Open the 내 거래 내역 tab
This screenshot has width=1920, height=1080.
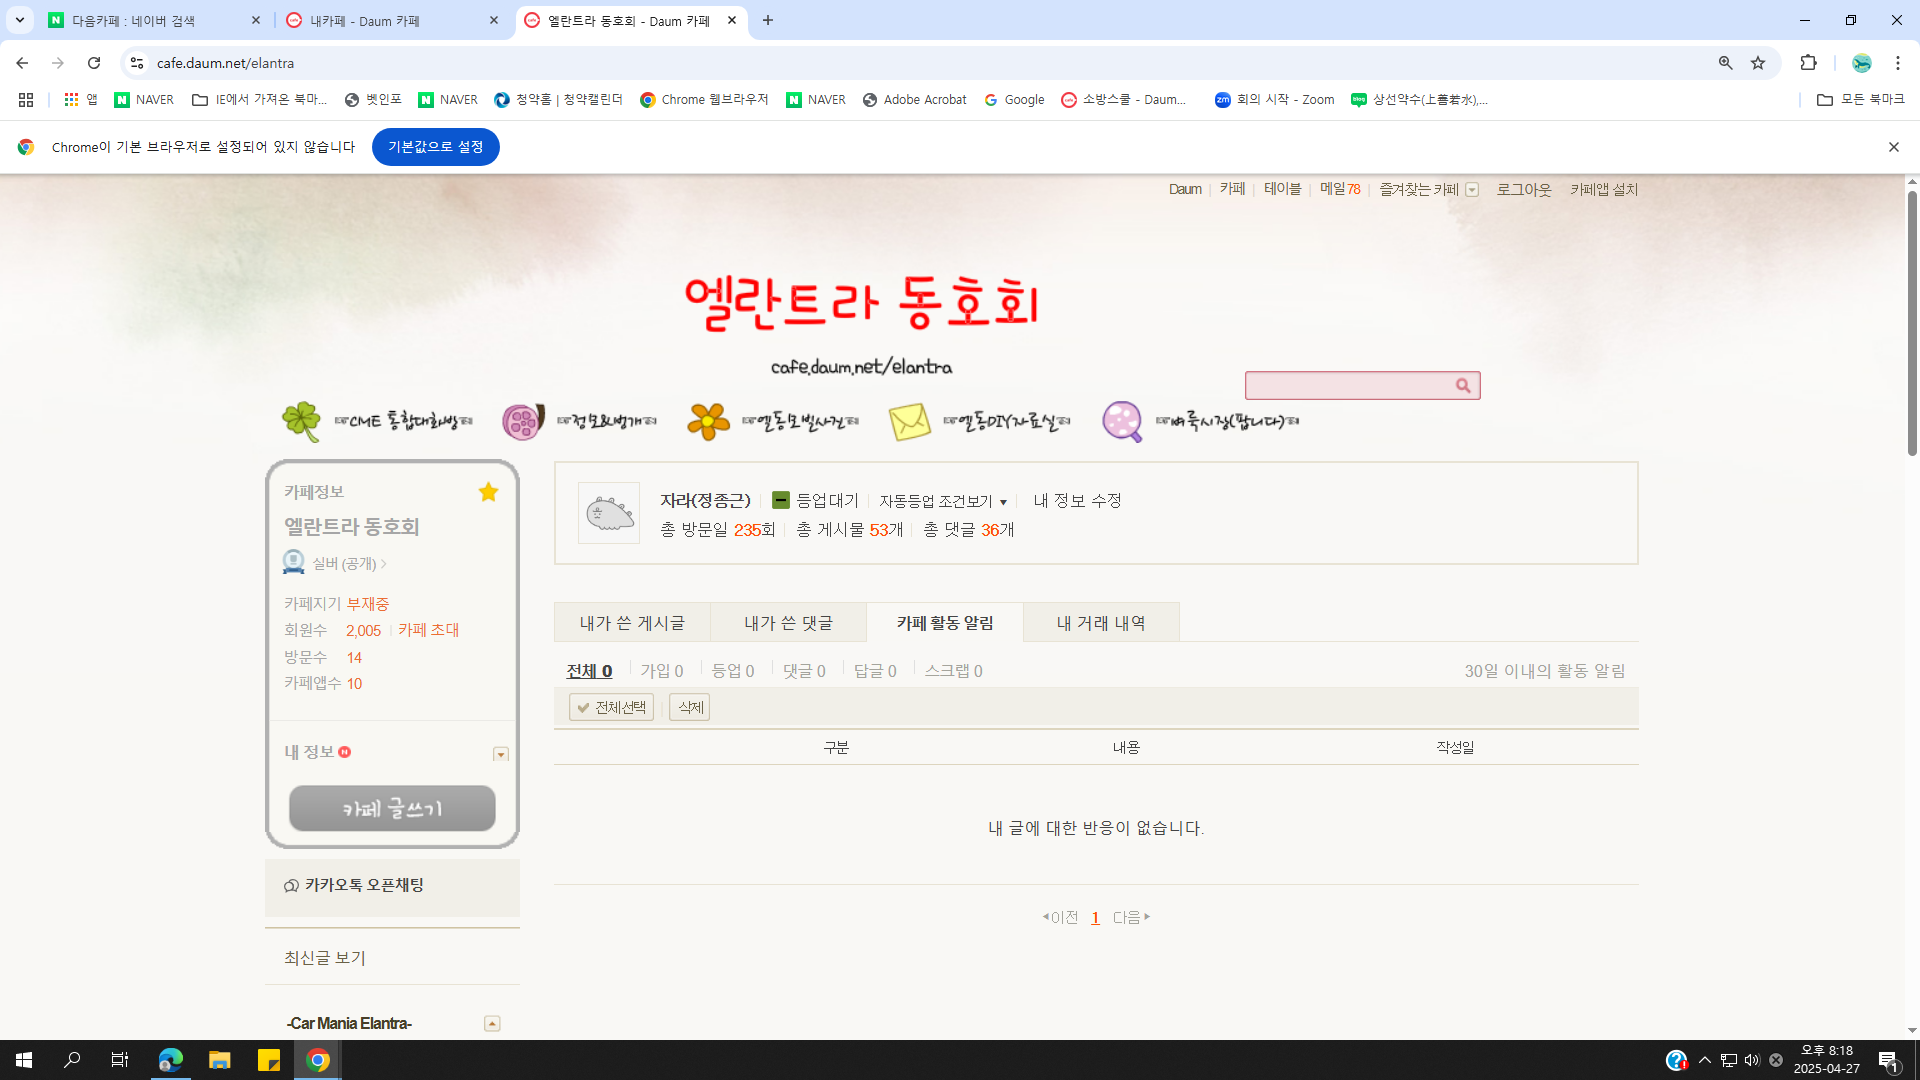tap(1101, 623)
